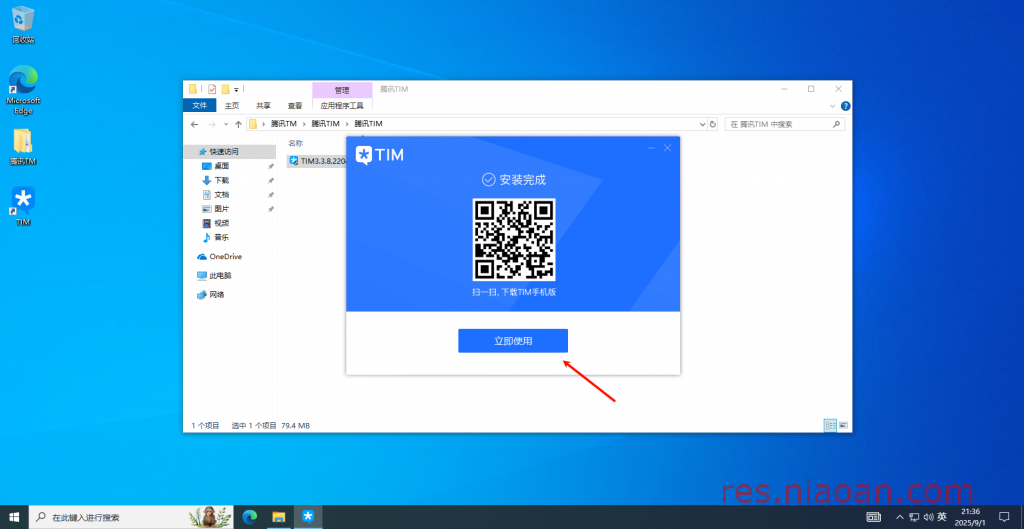Select the 回收站 desktop icon
This screenshot has width=1024, height=529.
(23, 25)
